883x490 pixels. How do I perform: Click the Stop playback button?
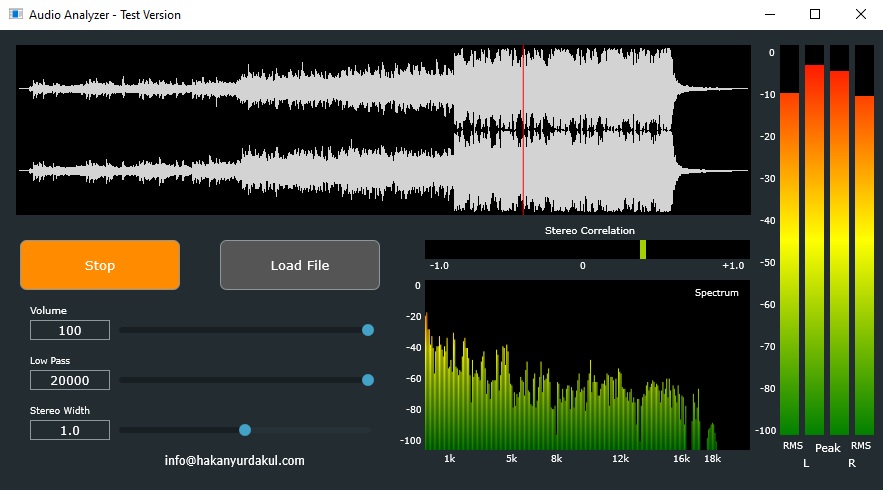[100, 265]
